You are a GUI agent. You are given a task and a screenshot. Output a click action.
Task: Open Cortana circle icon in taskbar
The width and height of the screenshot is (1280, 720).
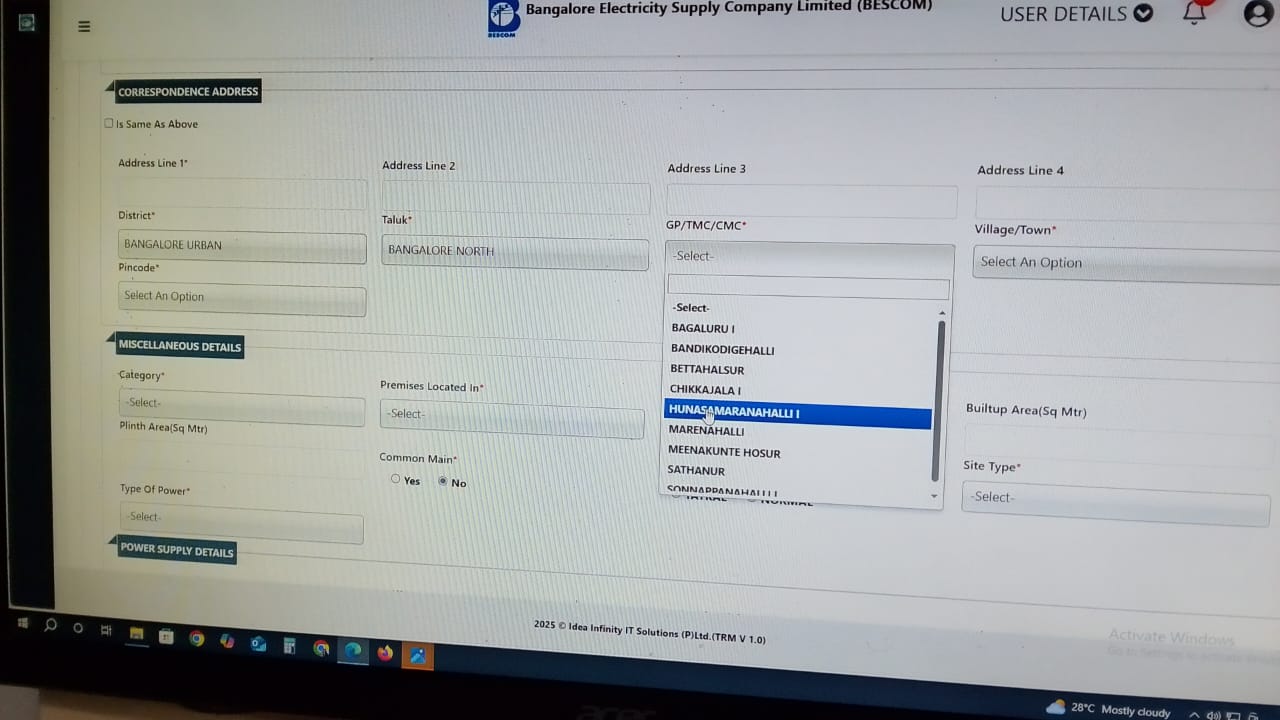tap(78, 629)
